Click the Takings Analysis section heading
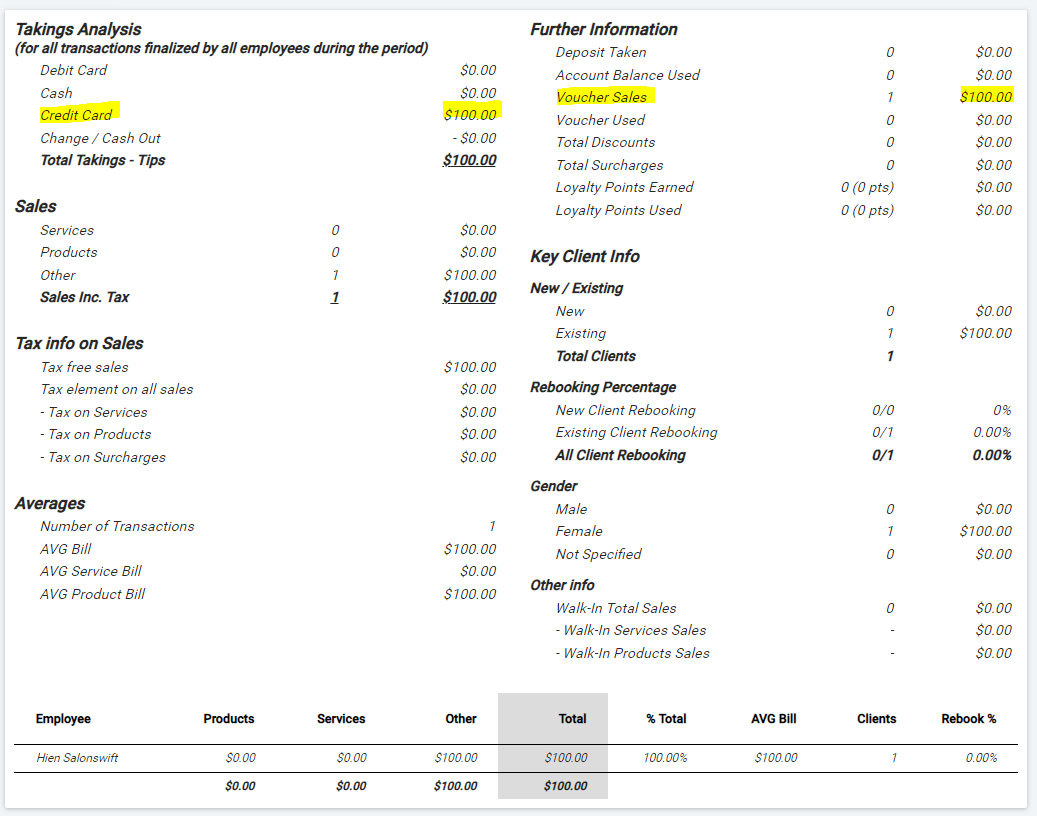This screenshot has height=816, width=1037. tap(78, 29)
